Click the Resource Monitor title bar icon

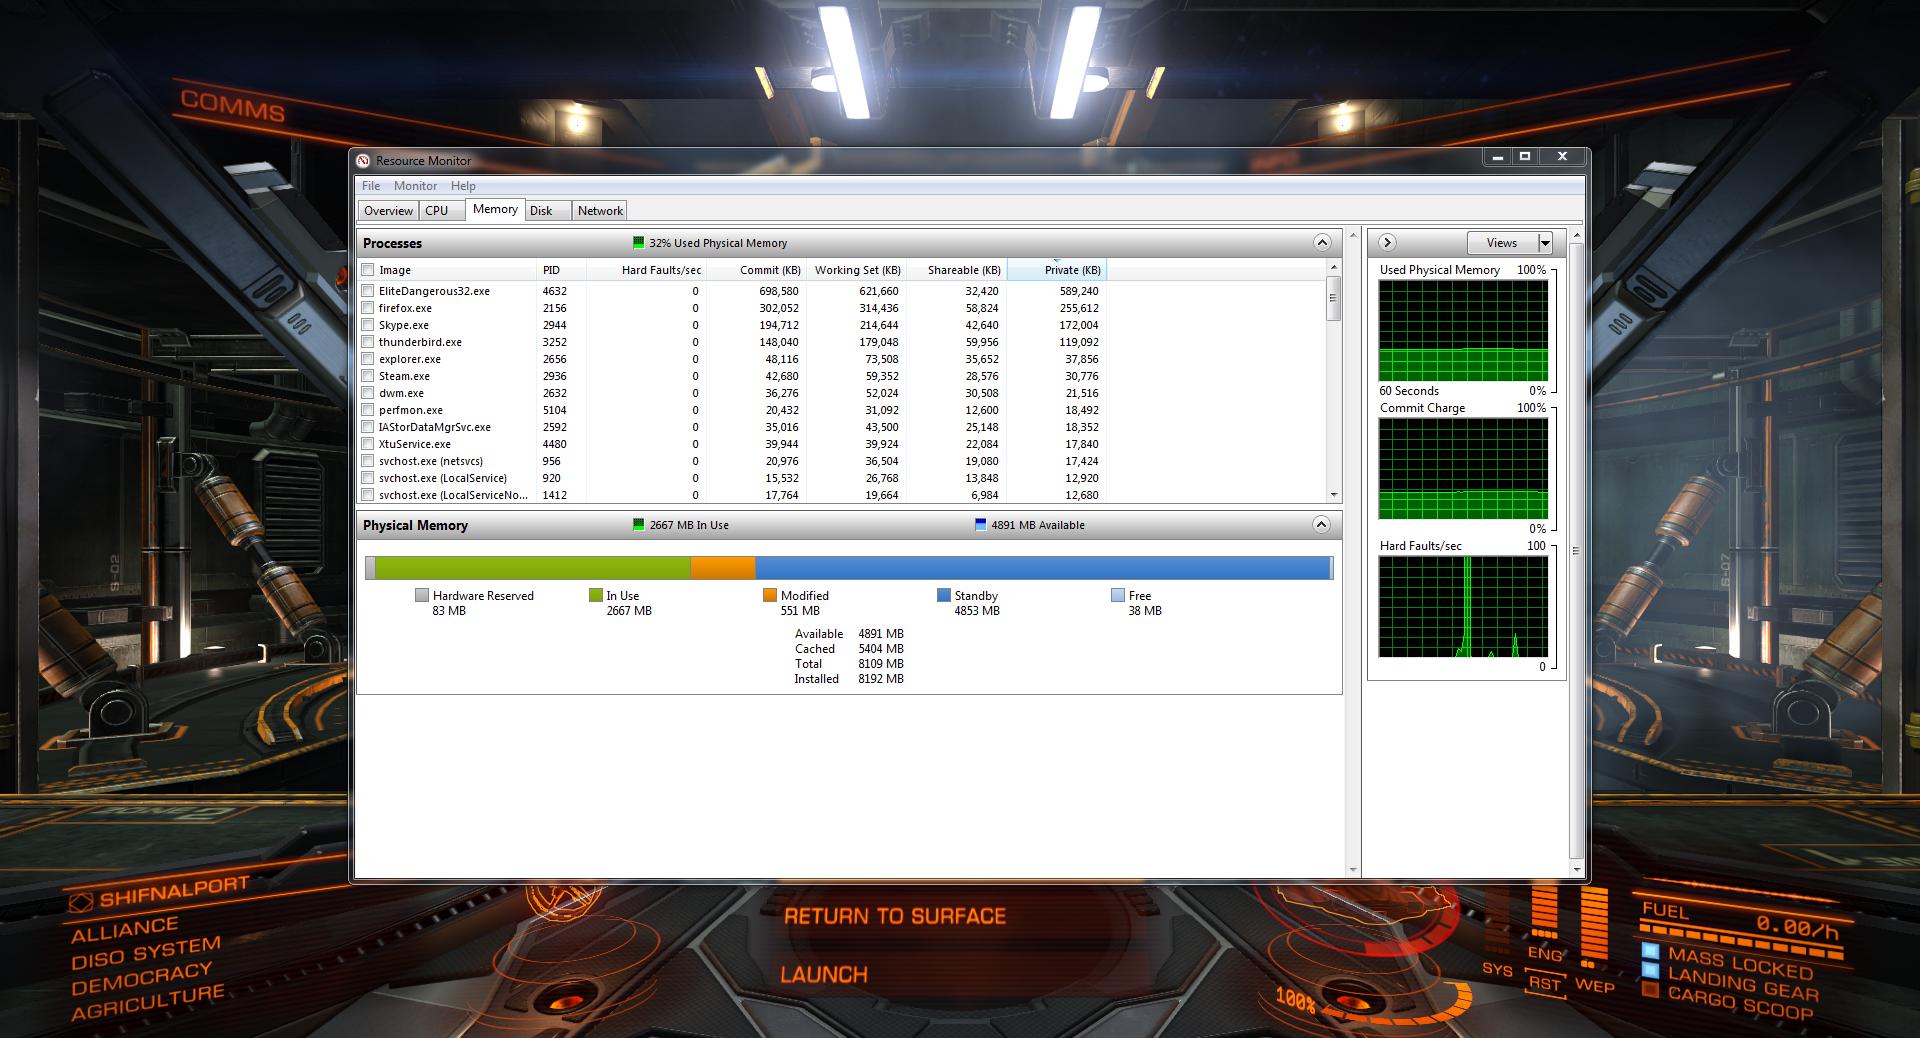tap(363, 160)
